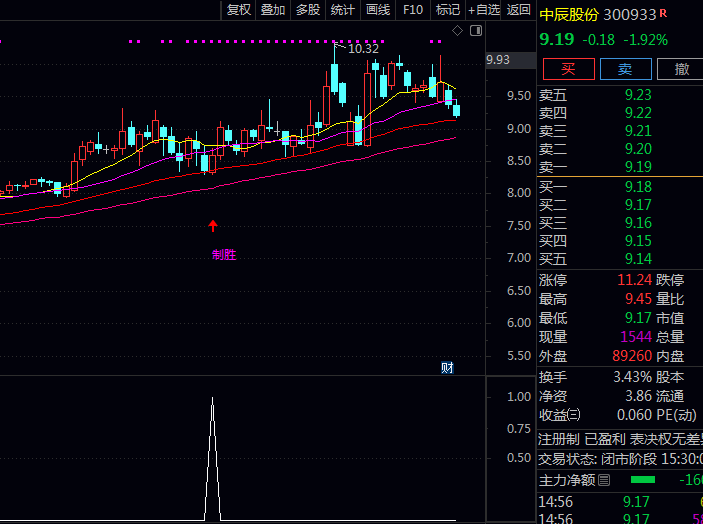Click the -1.92% change value
Viewport: 703px width, 524px height.
[x=646, y=40]
